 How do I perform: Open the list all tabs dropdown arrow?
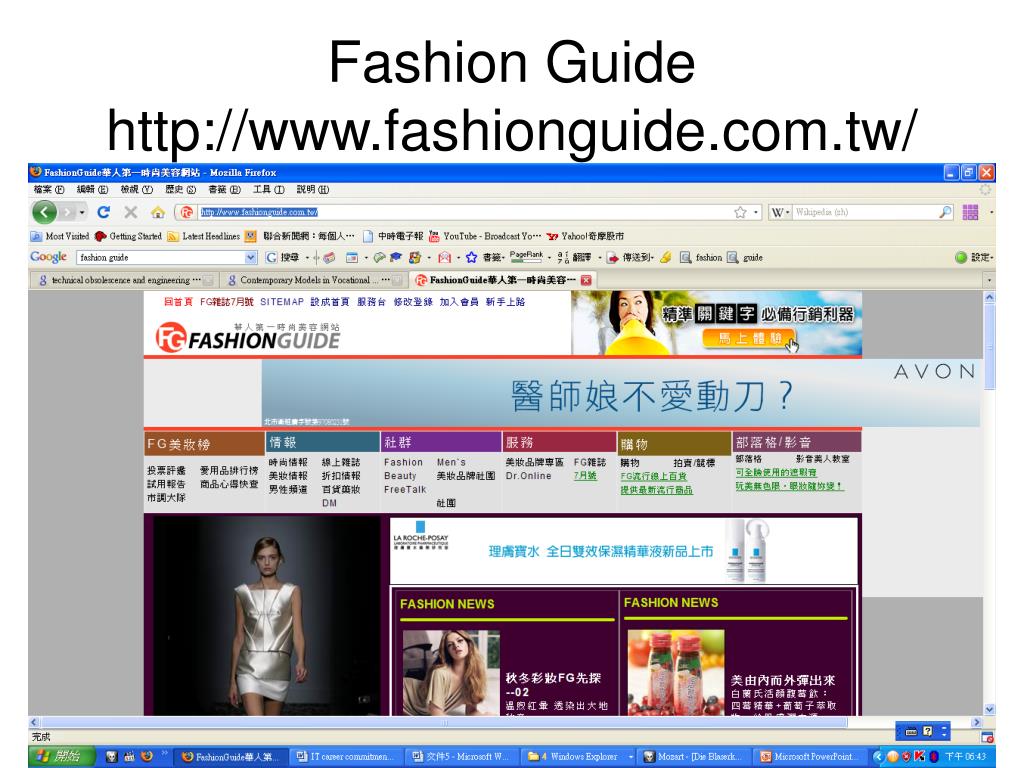click(x=989, y=280)
